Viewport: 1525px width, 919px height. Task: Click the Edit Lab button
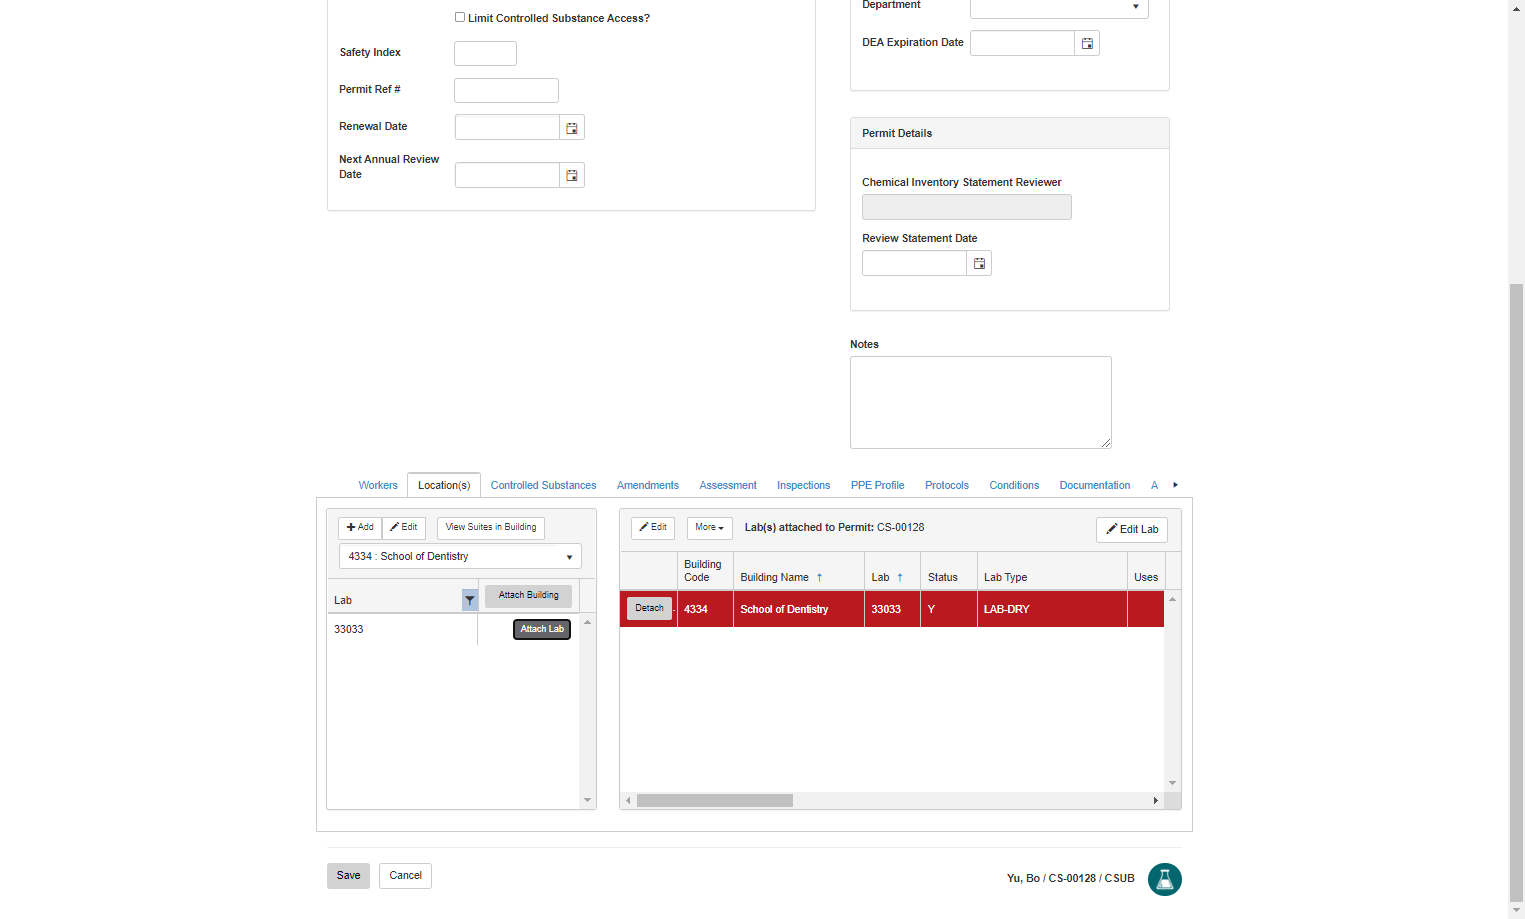tap(1132, 530)
